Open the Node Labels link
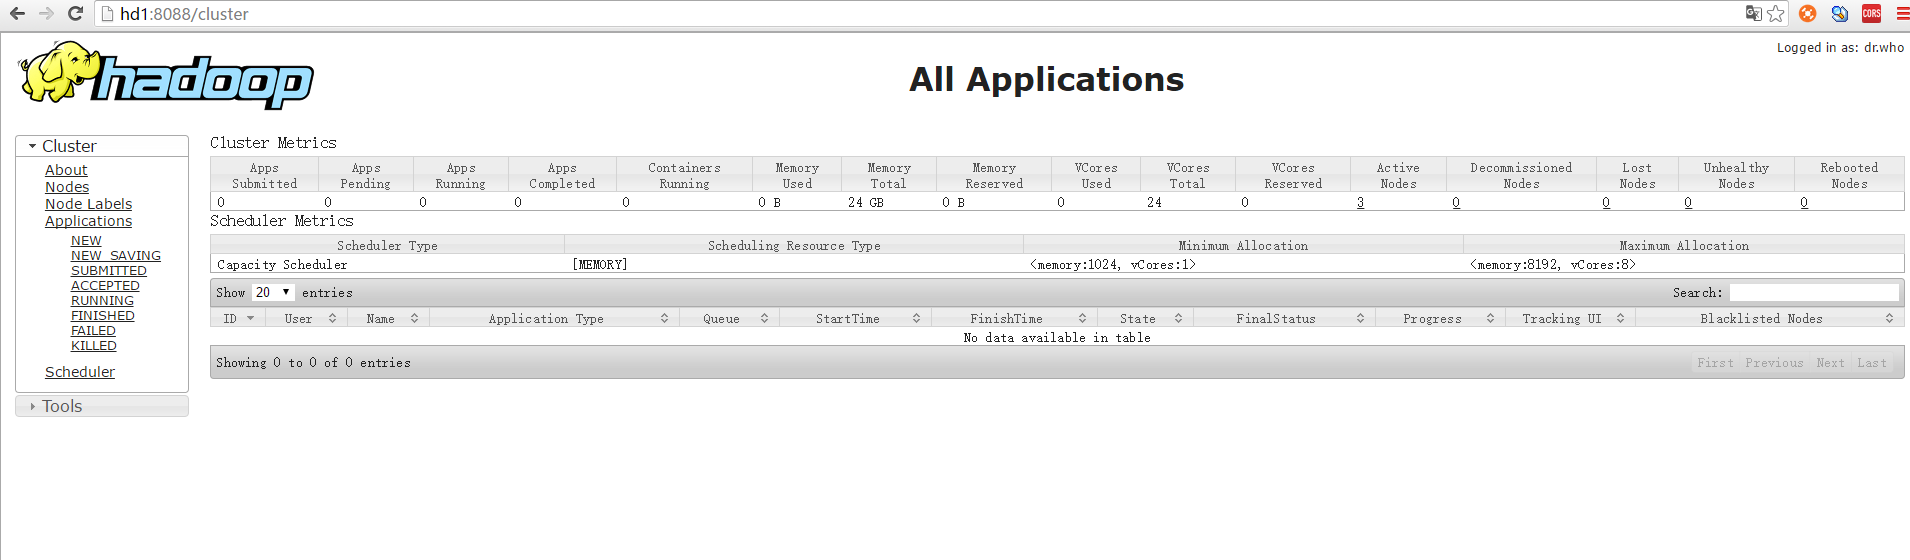This screenshot has height=560, width=1910. tap(88, 204)
